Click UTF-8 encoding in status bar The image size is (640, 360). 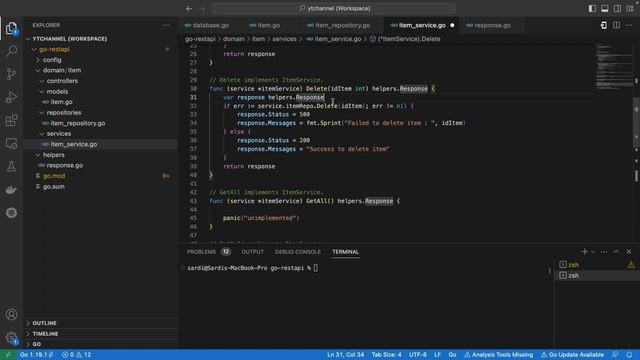418,355
